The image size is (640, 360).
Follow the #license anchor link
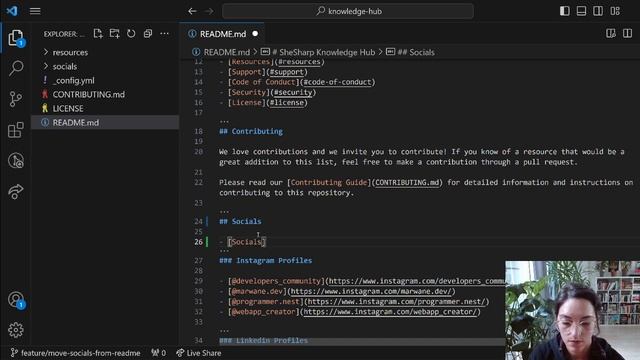click(287, 102)
